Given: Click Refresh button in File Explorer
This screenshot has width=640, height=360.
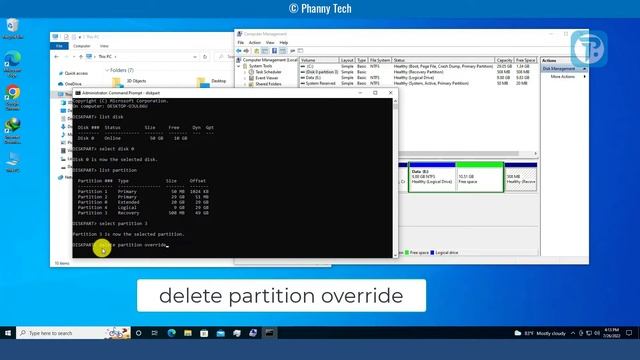Looking at the screenshot, I should pos(205,57).
